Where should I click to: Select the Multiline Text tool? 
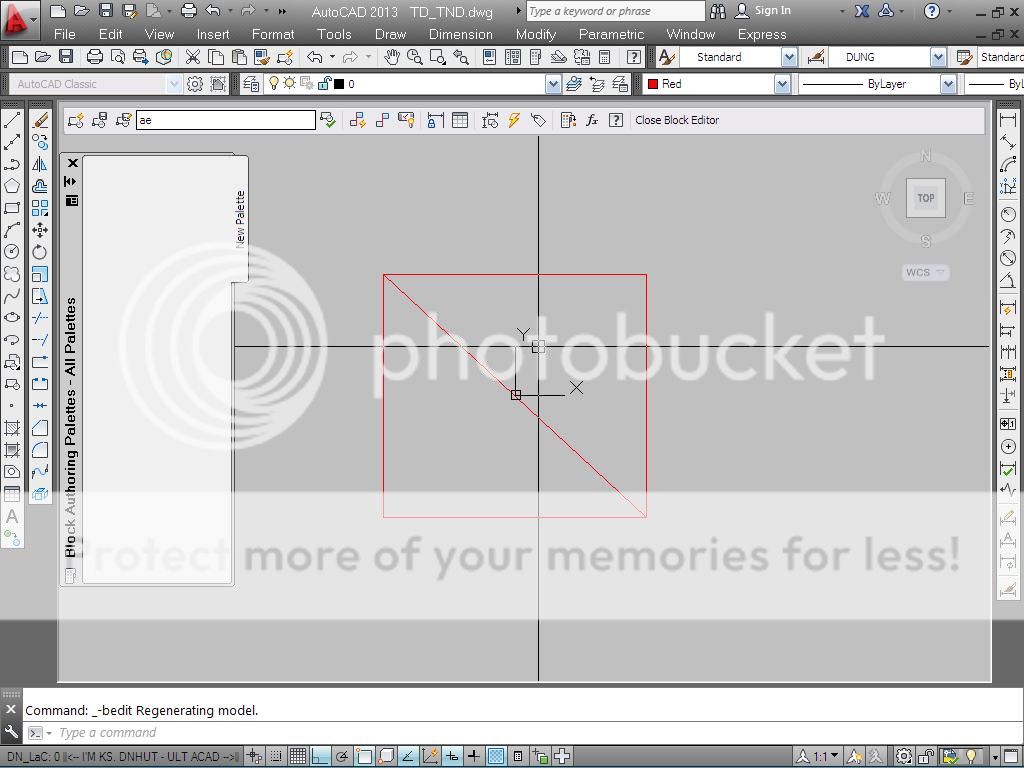pos(12,517)
